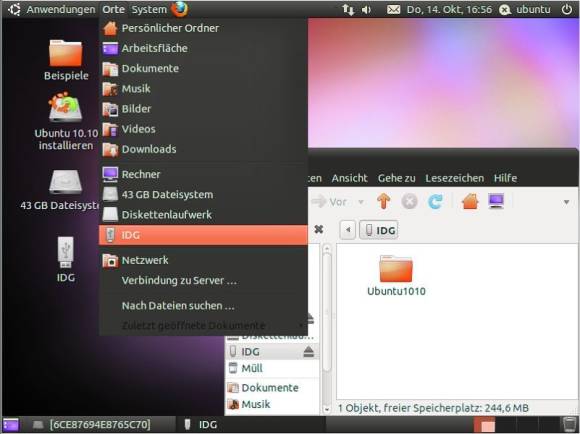Click the location bar back-scroll arrow
Screen dimensions: 580x434
(348, 230)
